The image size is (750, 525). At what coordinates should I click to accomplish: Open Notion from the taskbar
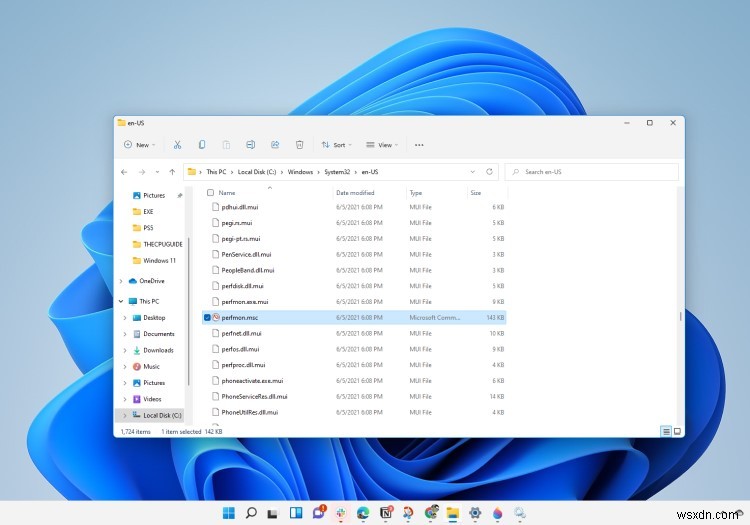(386, 513)
